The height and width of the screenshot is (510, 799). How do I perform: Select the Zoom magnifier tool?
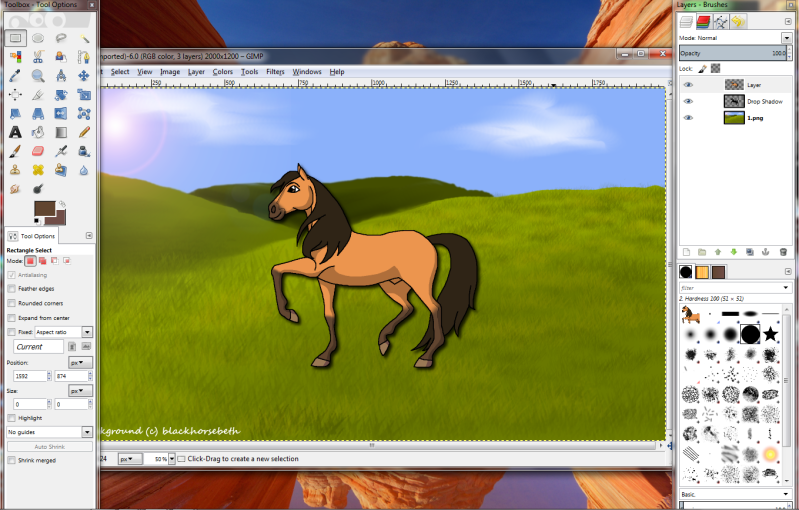pyautogui.click(x=38, y=76)
